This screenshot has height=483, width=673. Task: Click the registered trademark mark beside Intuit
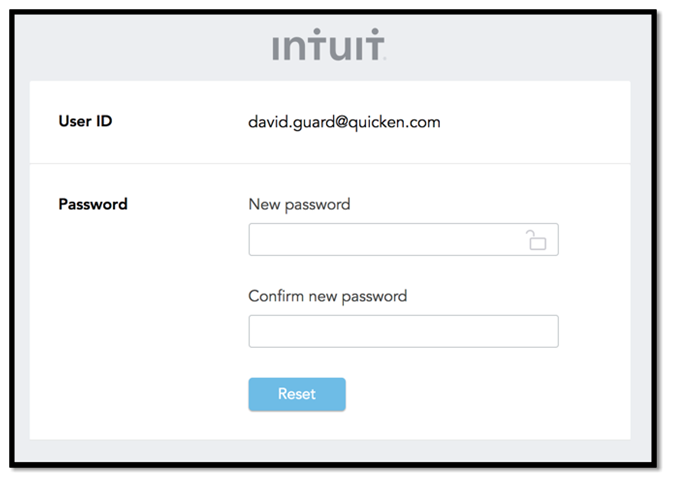(385, 59)
